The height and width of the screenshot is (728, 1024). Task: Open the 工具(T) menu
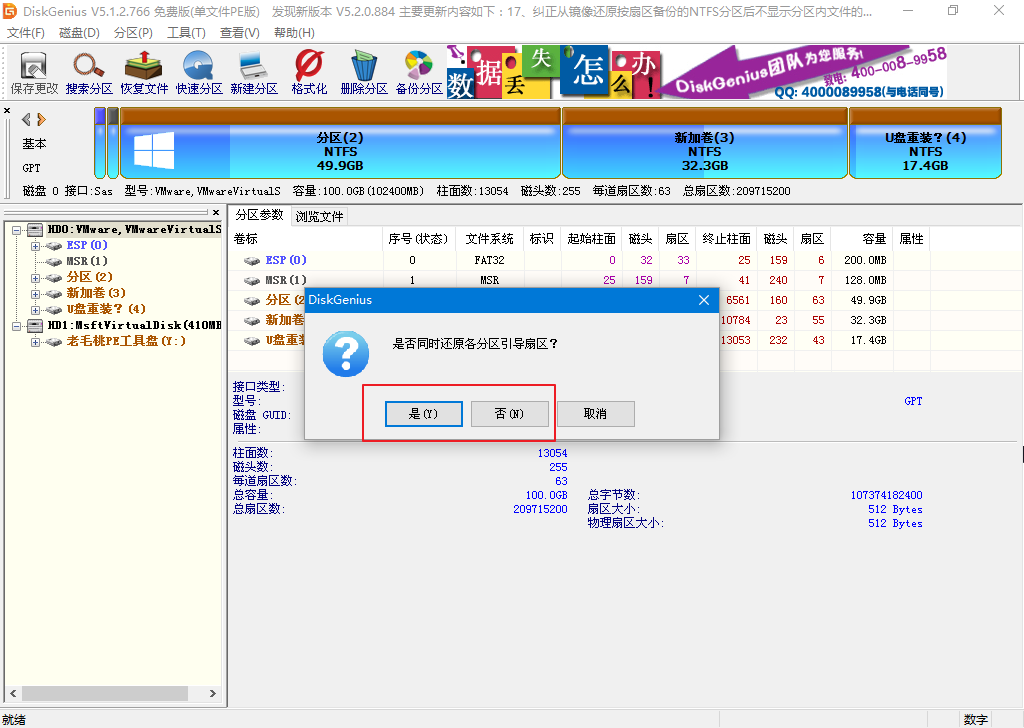(x=186, y=33)
